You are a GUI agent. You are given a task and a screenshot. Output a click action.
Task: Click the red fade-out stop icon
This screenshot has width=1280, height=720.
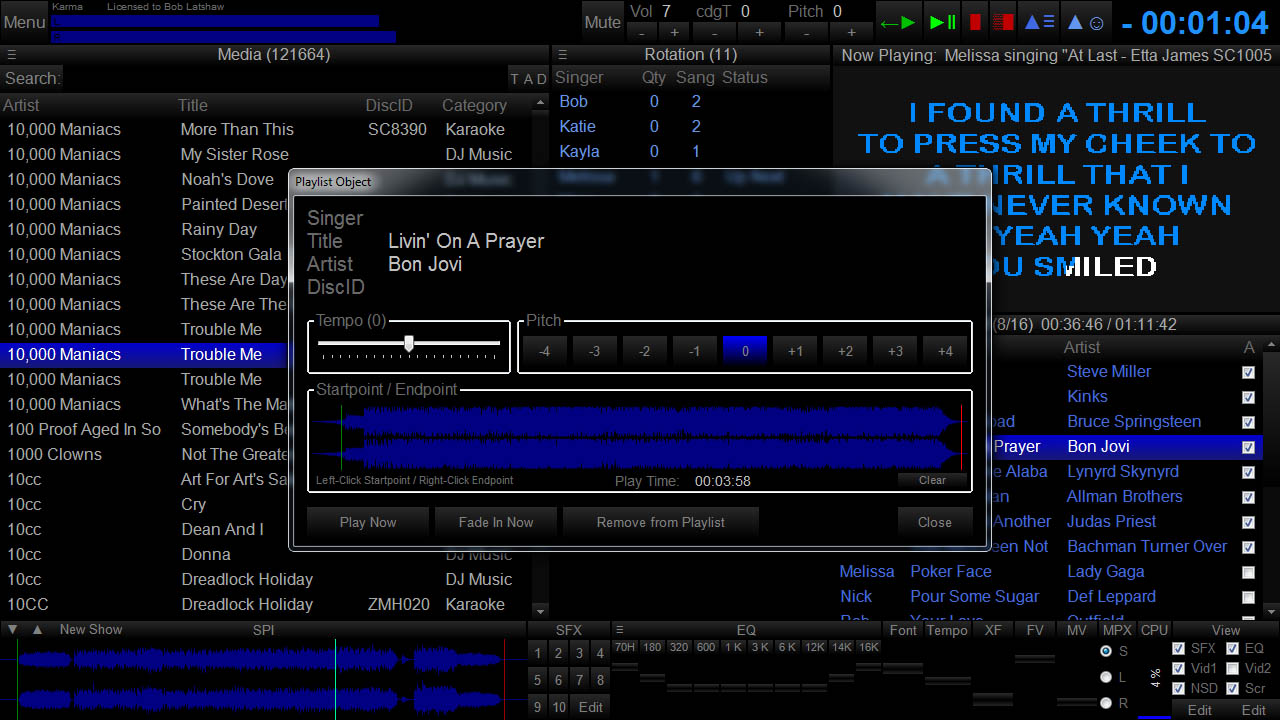tap(1004, 22)
